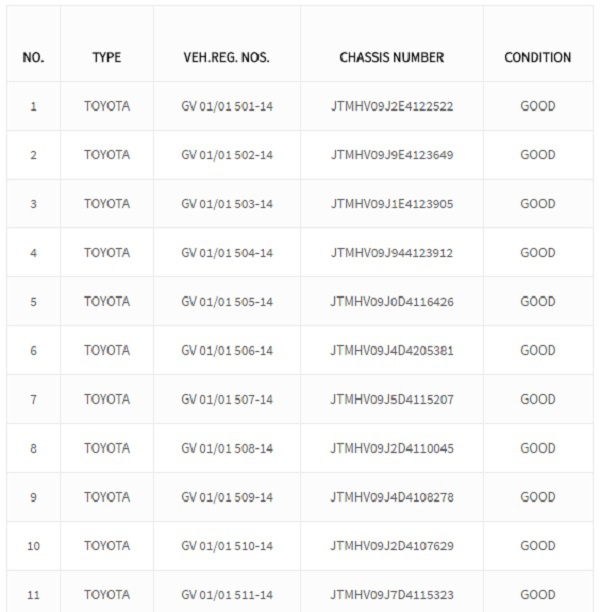Viewport: 600px width, 612px height.
Task: Click chassis number JTMHV09J7D4115323
Action: click(392, 595)
